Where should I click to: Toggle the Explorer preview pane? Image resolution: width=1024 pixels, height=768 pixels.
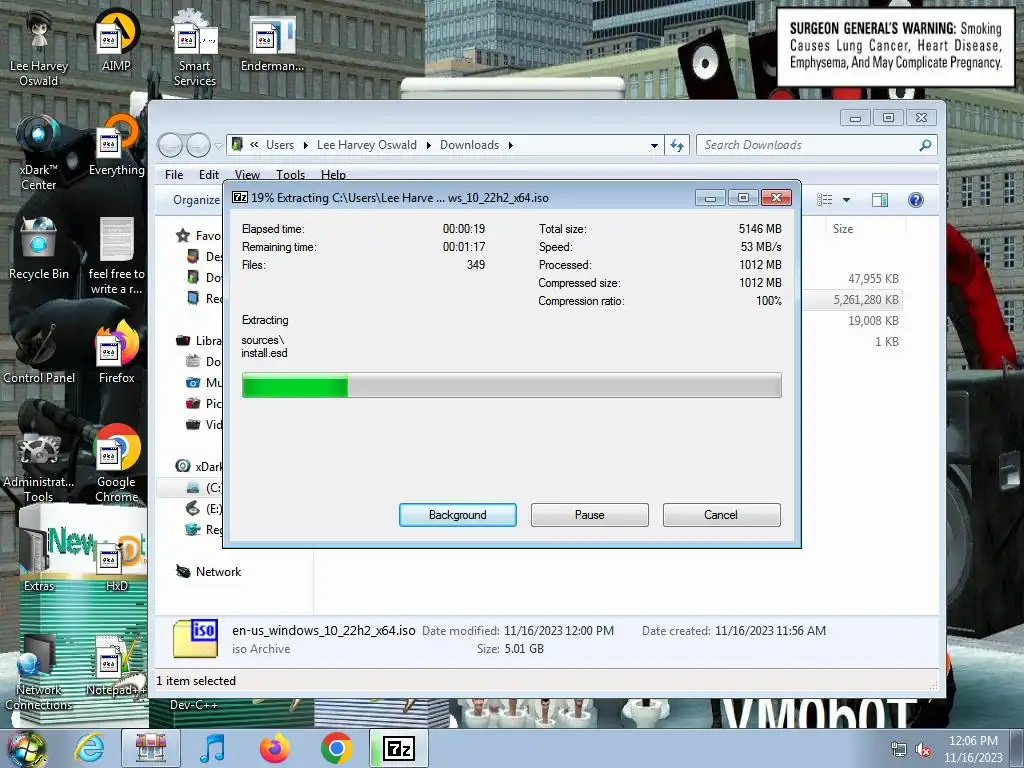[880, 200]
